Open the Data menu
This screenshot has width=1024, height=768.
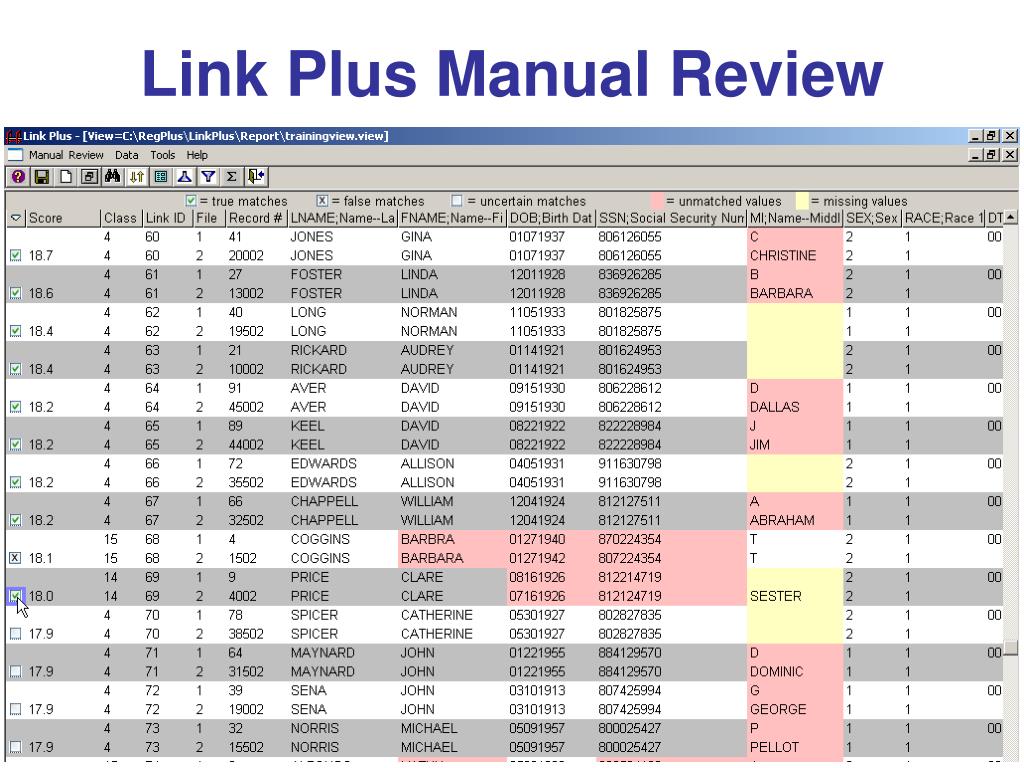(127, 155)
